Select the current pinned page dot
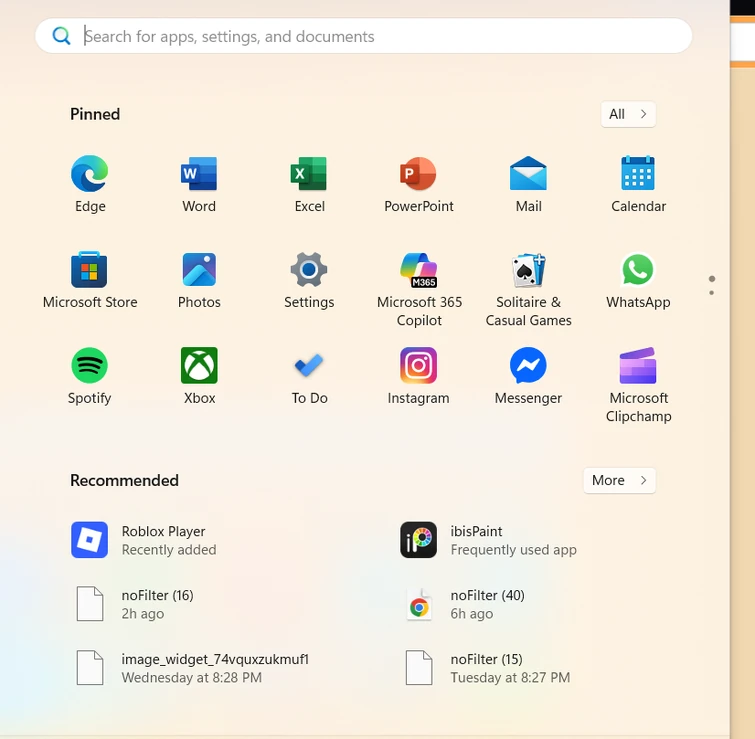755x739 pixels. (712, 279)
